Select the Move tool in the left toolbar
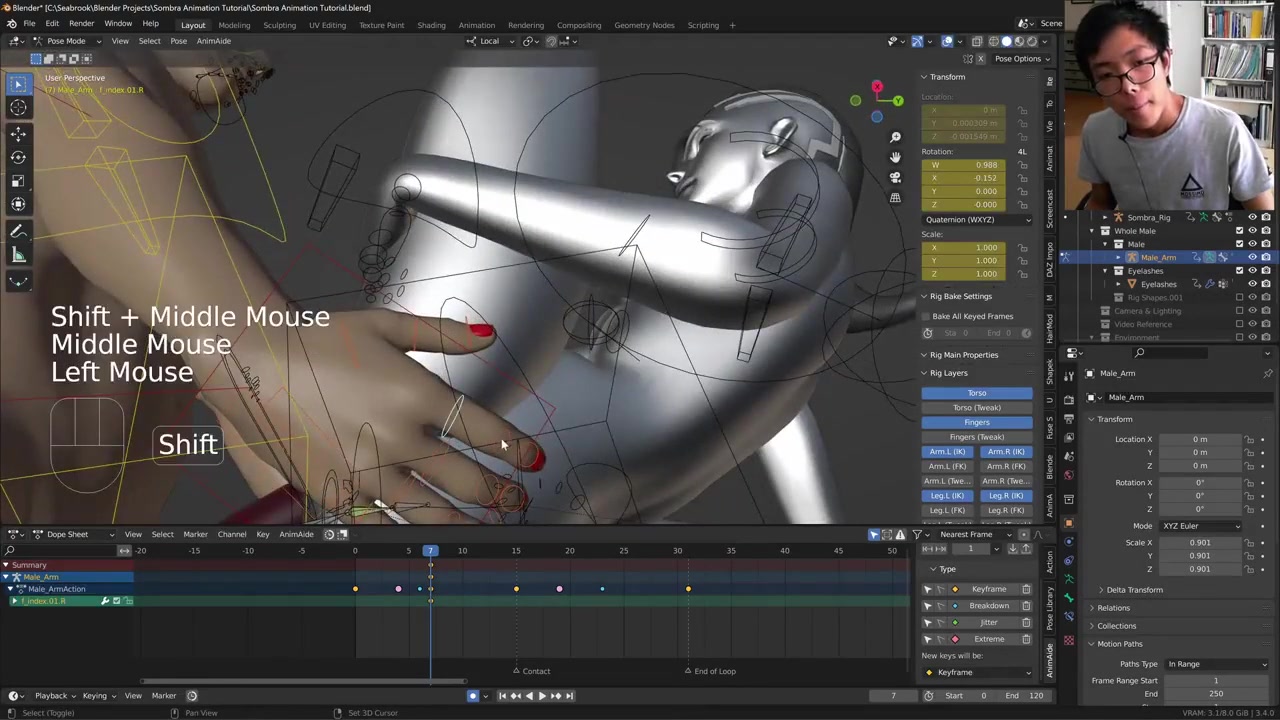Viewport: 1280px width, 720px height. (18, 133)
